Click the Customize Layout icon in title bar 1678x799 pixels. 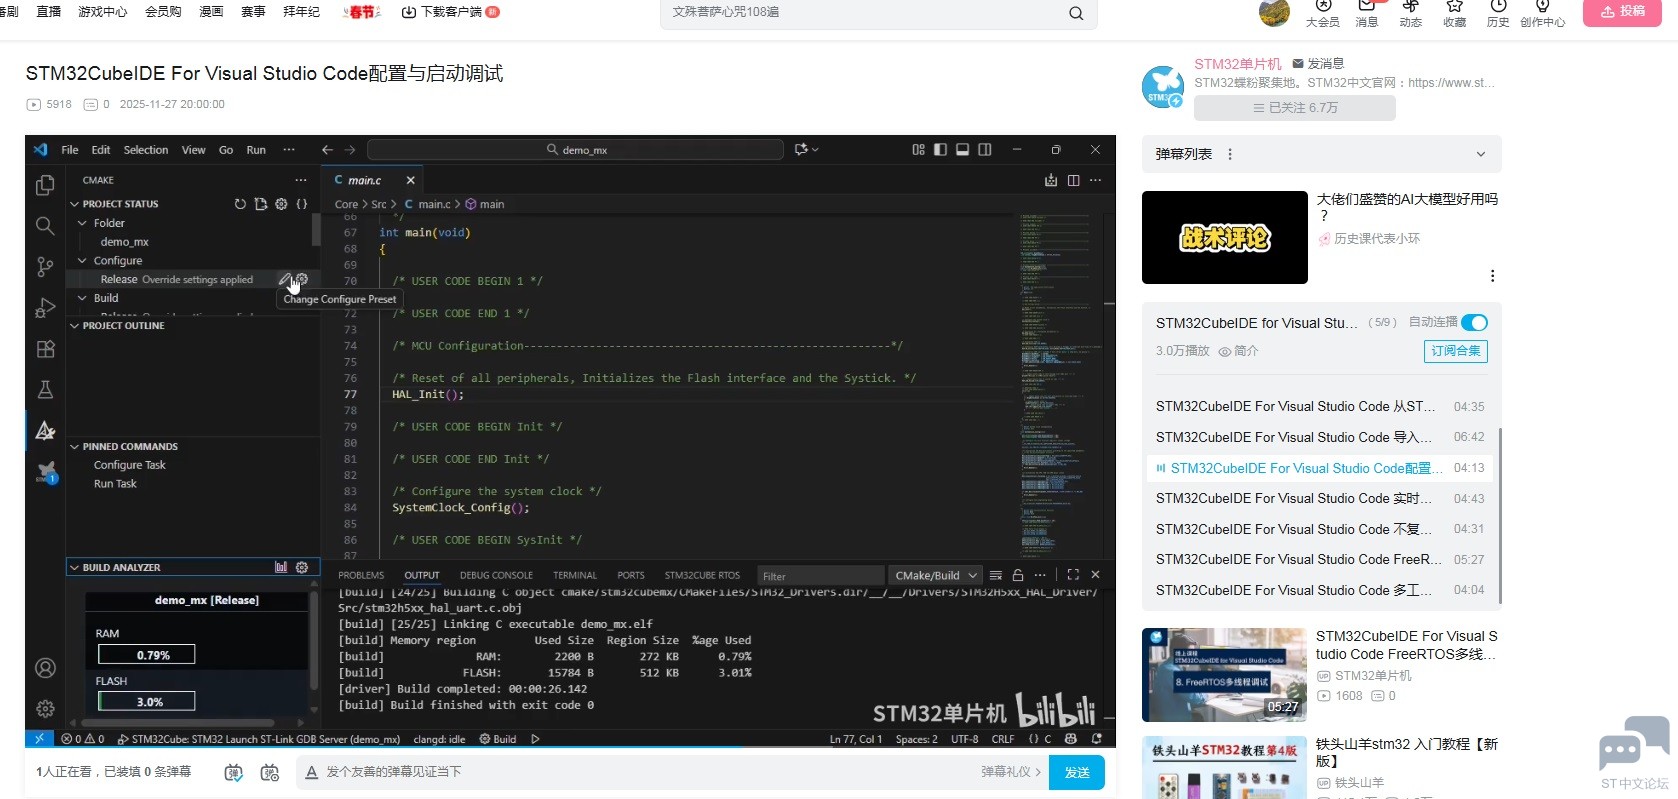click(918, 150)
